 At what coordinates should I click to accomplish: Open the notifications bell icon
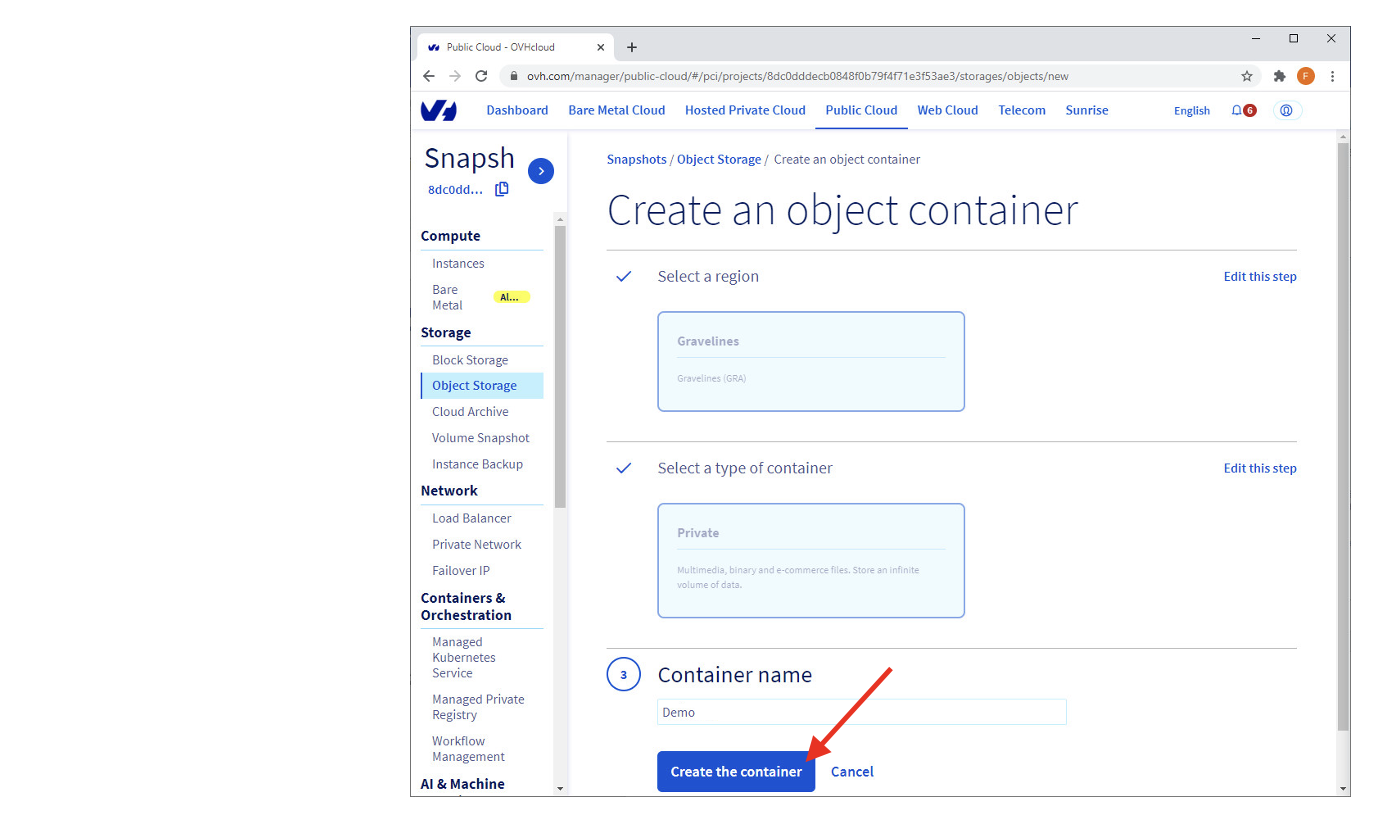(x=1237, y=111)
